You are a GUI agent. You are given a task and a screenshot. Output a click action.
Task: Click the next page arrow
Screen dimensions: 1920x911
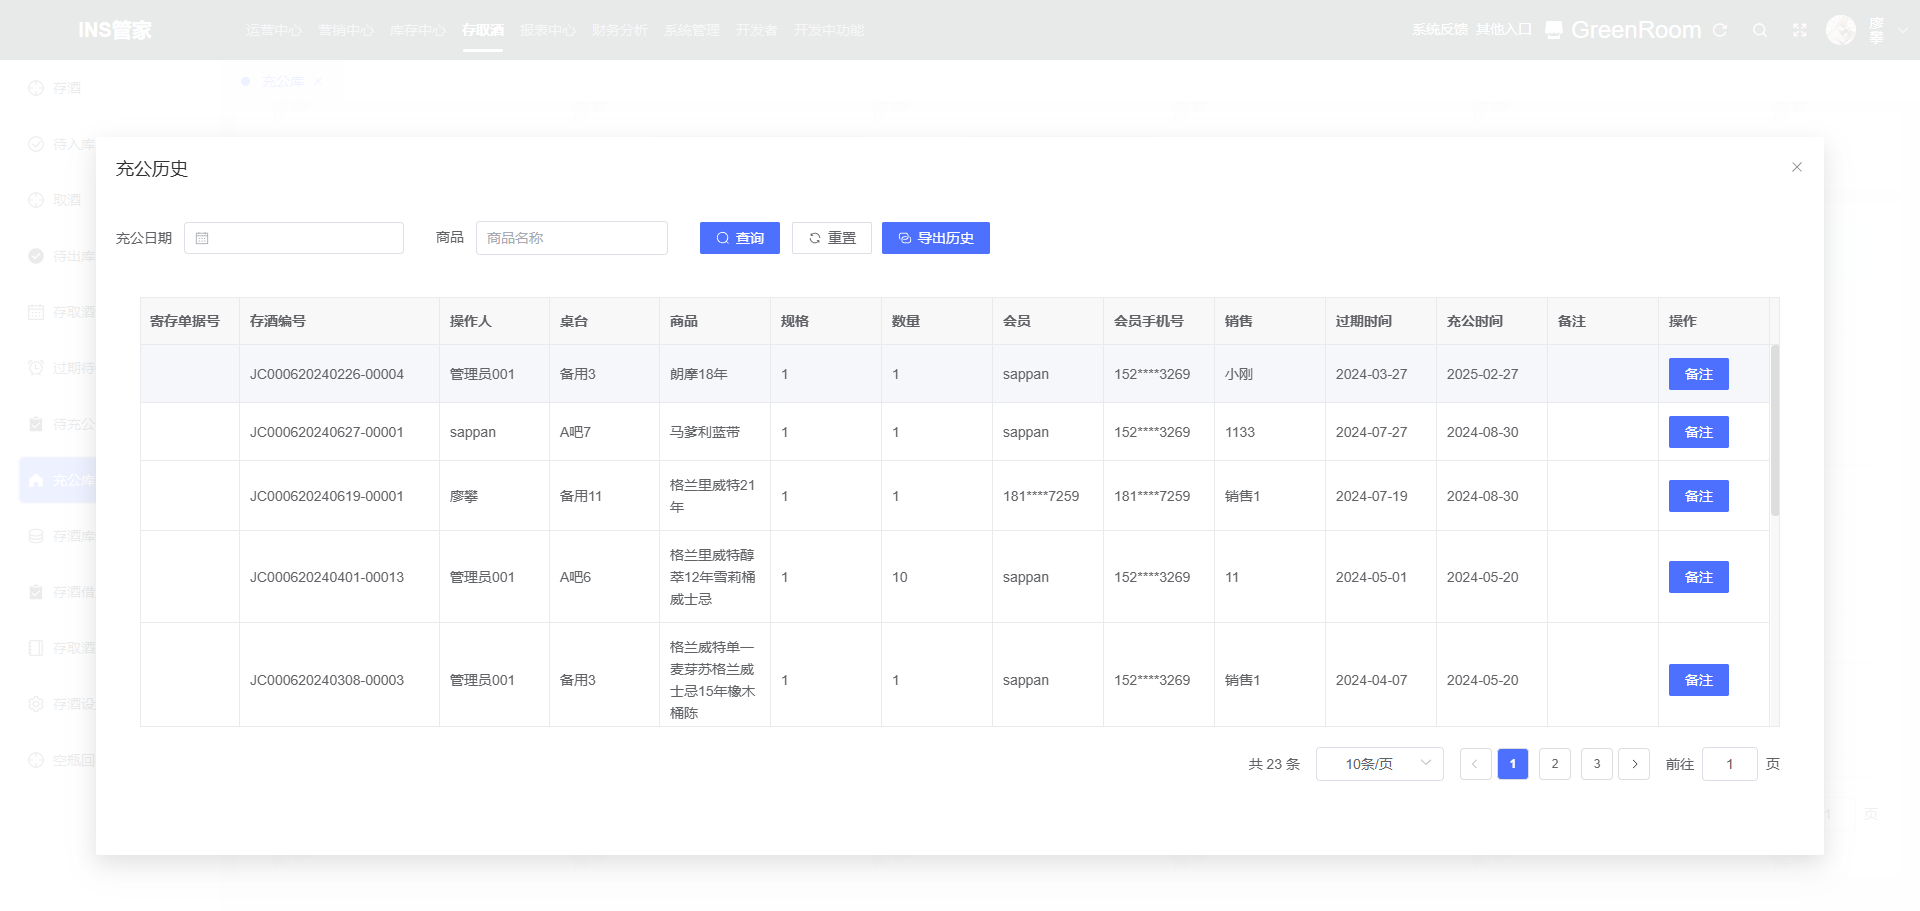click(1634, 764)
